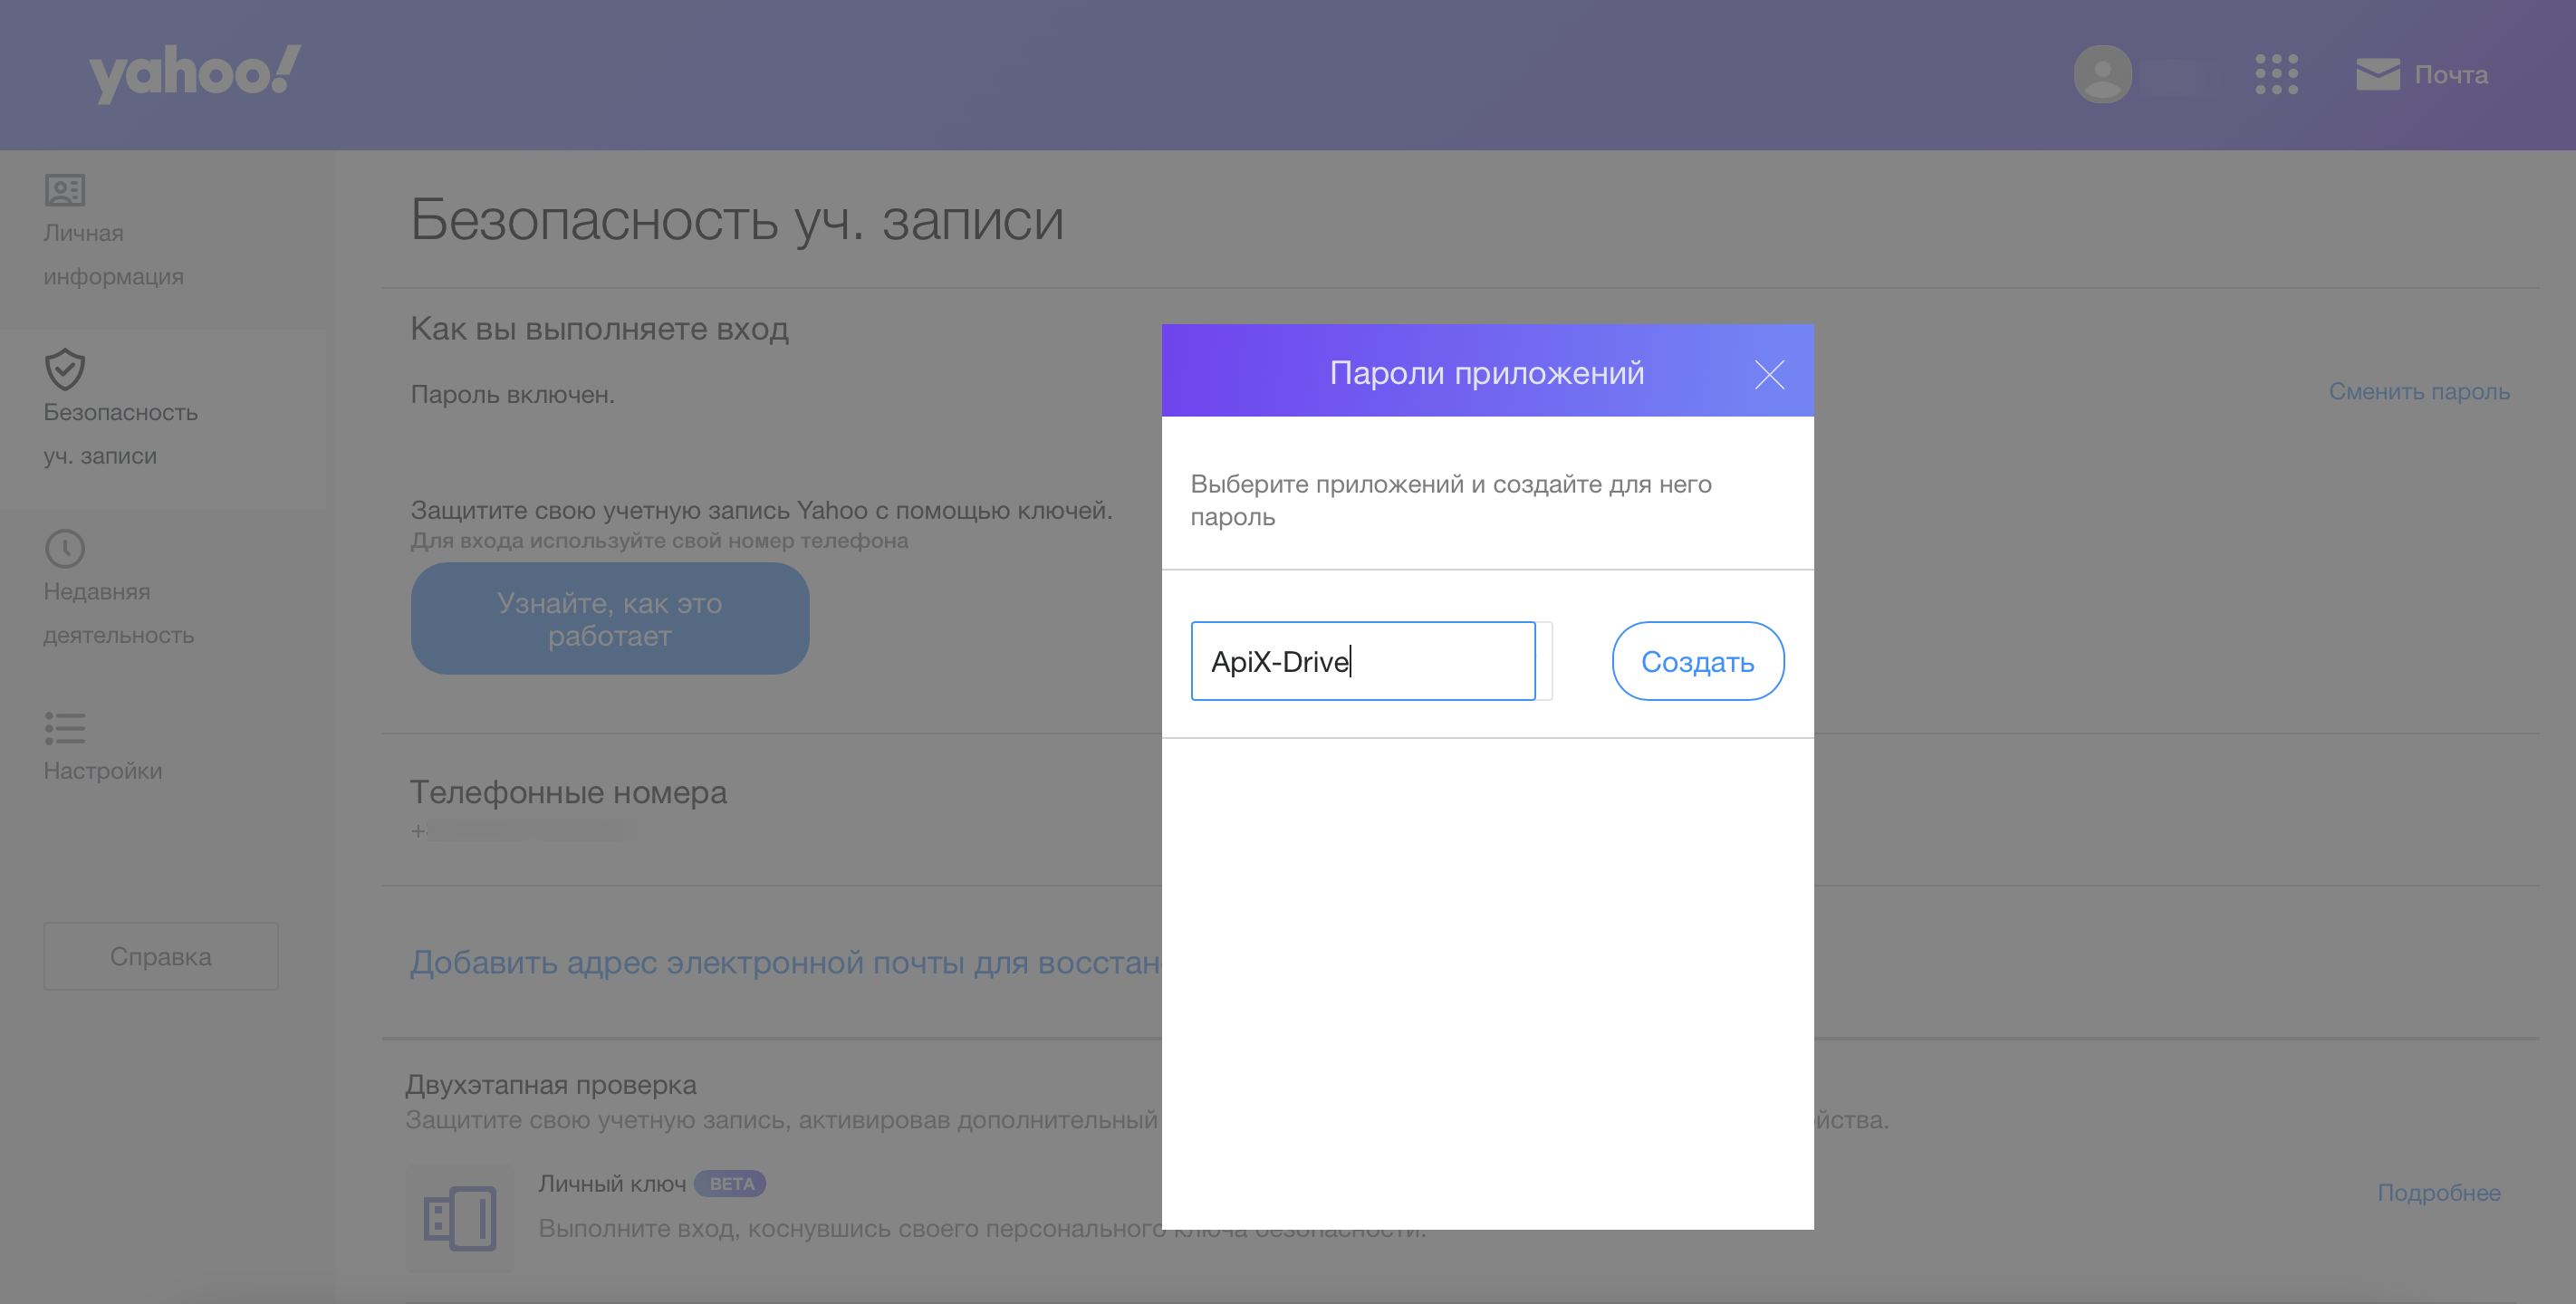
Task: Click dialog title 'Пароли приложений'
Action: click(x=1486, y=372)
